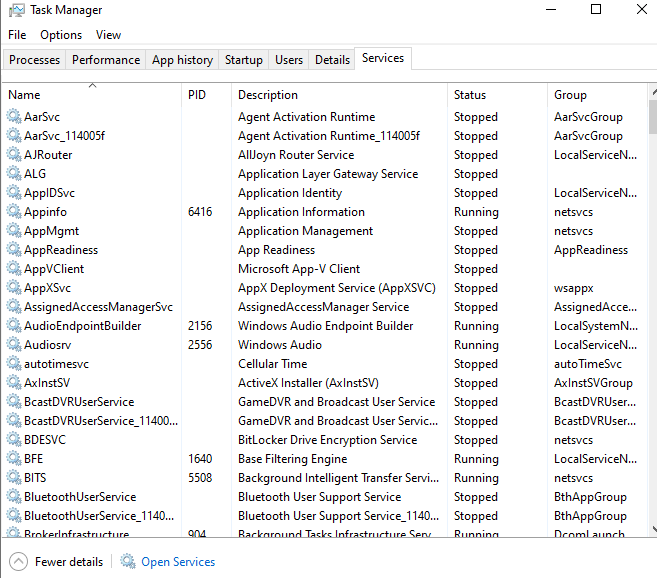Select the BcastDVRUserService_11400... row name
The image size is (657, 578).
coord(101,421)
